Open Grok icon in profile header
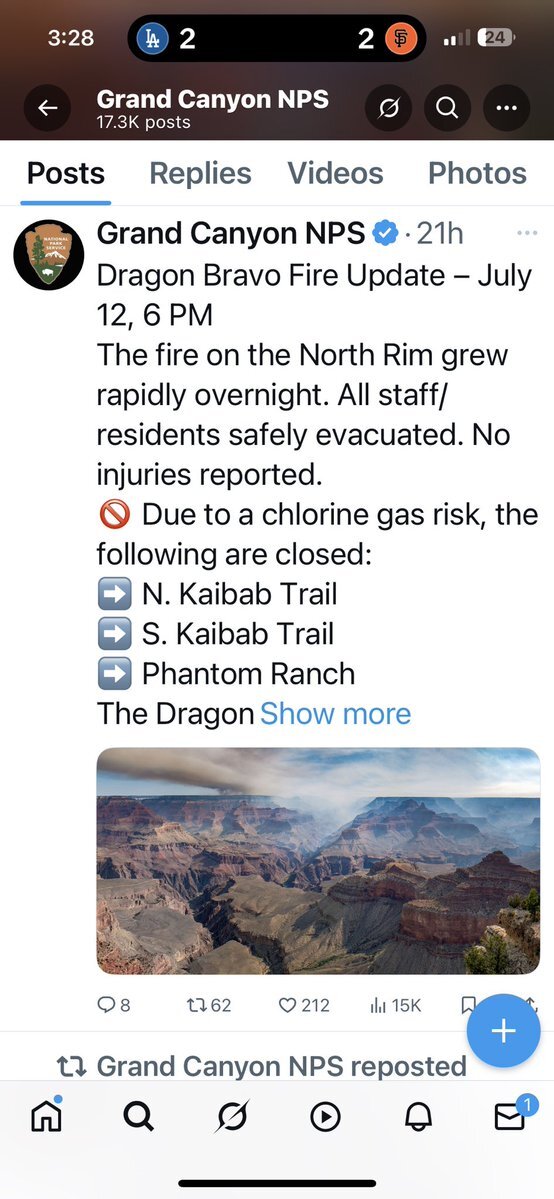 [388, 109]
